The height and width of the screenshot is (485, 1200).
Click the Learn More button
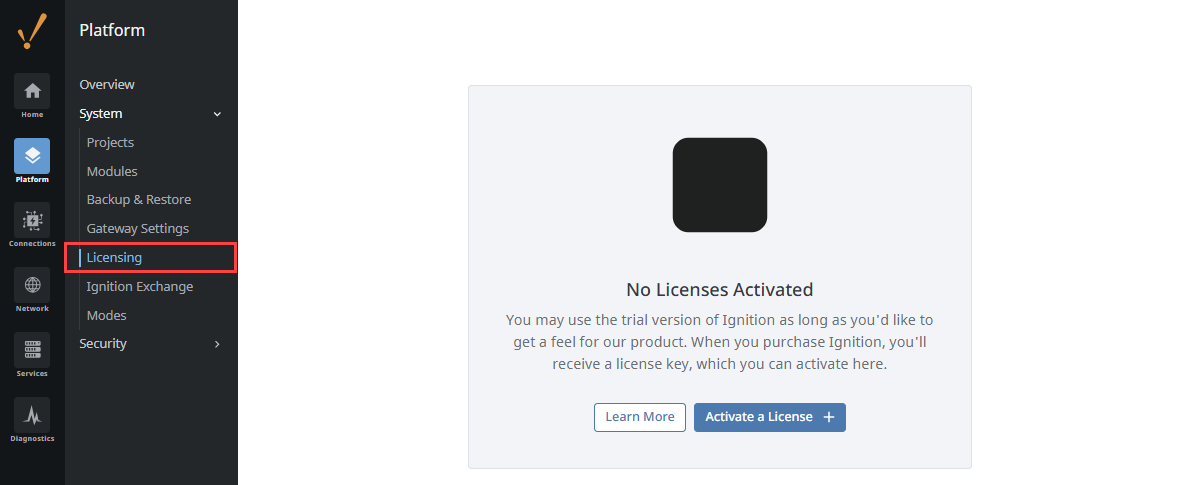640,417
